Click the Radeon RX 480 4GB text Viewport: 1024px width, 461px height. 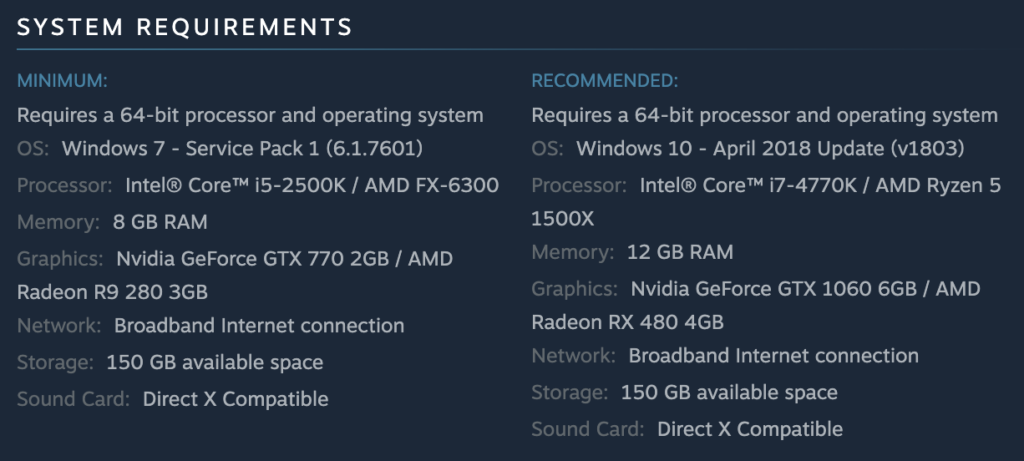point(628,322)
